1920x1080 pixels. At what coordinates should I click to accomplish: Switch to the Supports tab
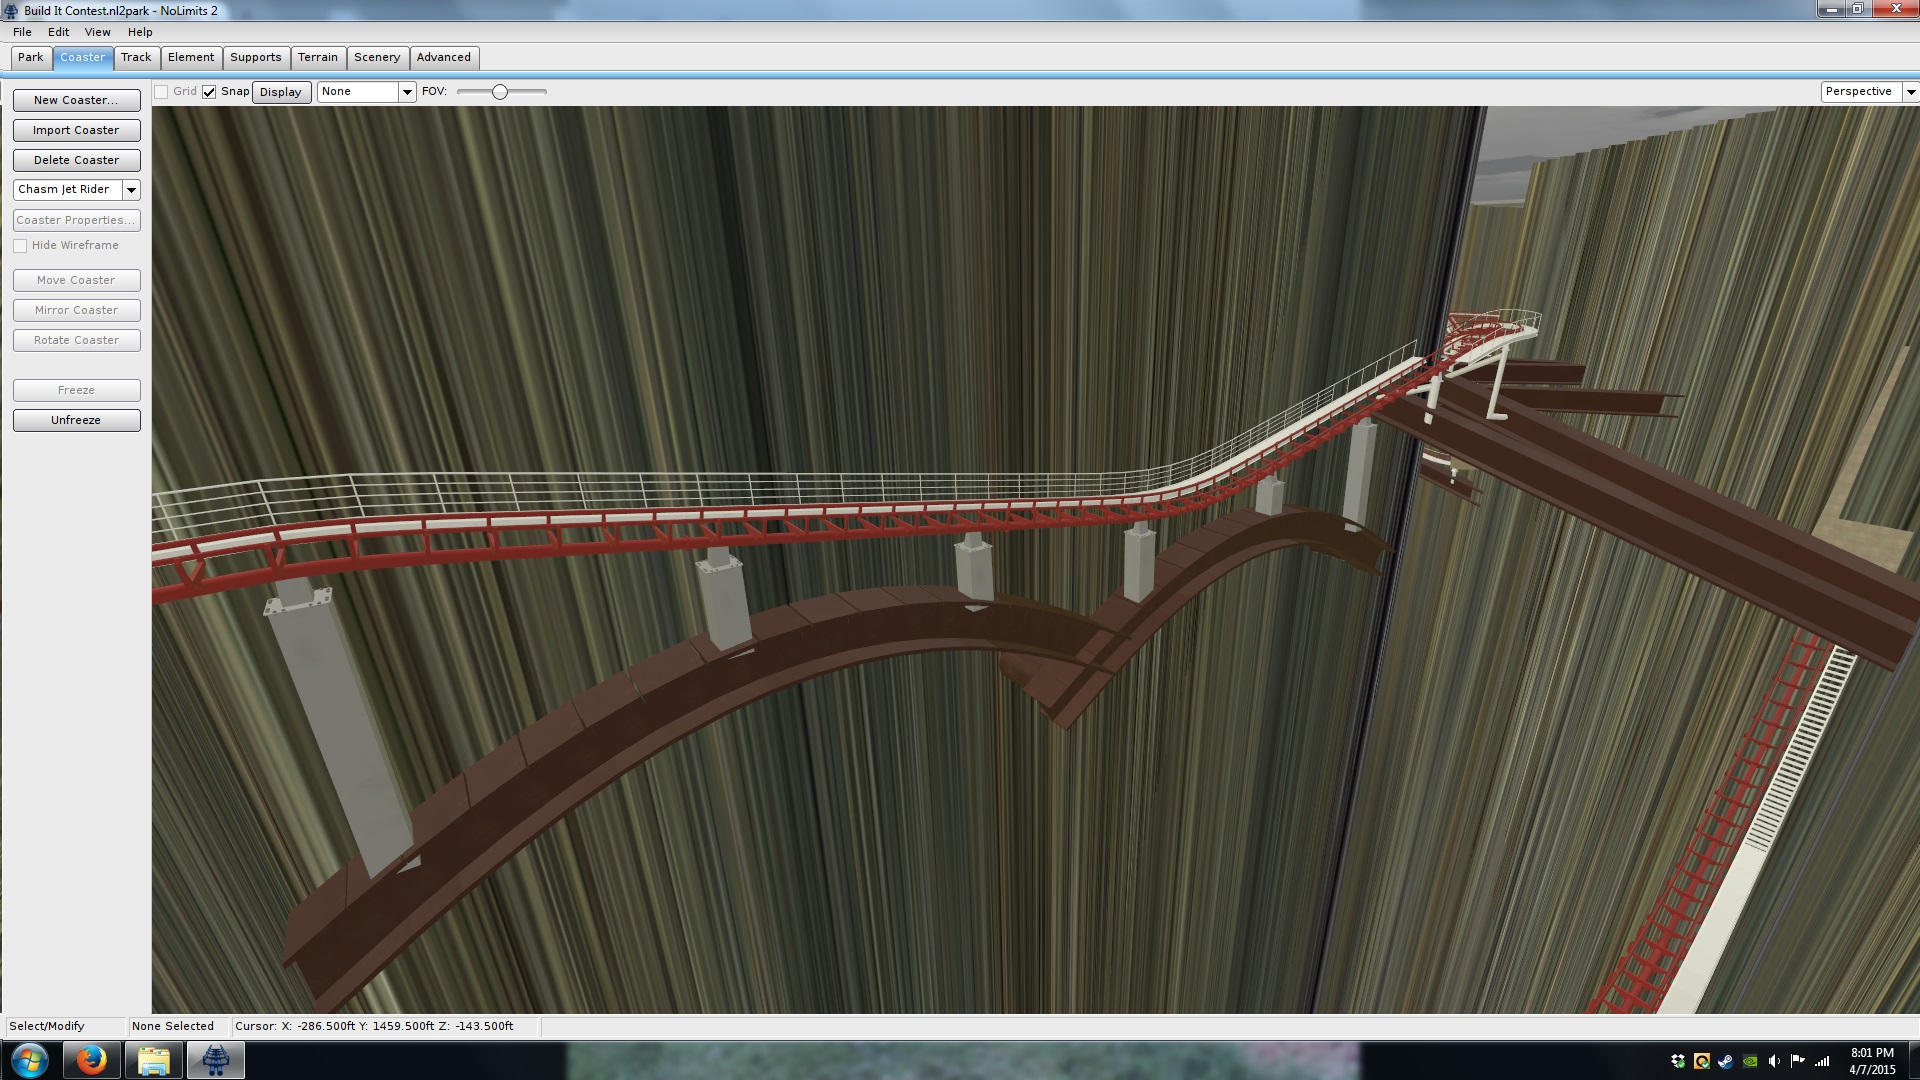click(x=256, y=58)
